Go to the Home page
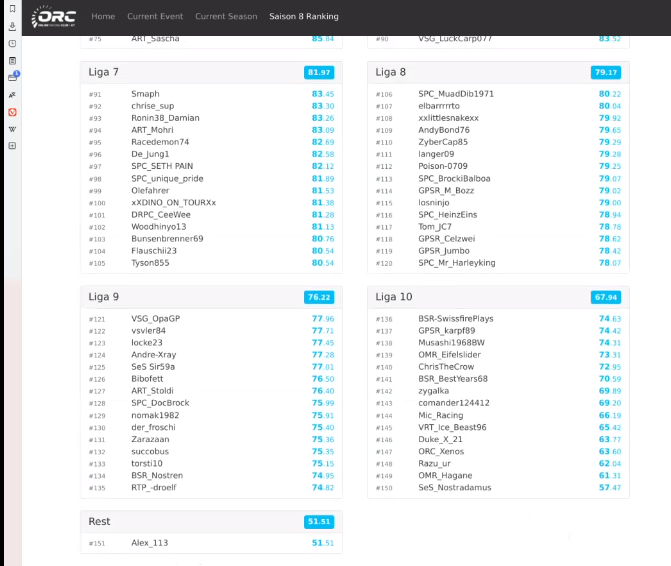This screenshot has height=566, width=671. click(103, 17)
